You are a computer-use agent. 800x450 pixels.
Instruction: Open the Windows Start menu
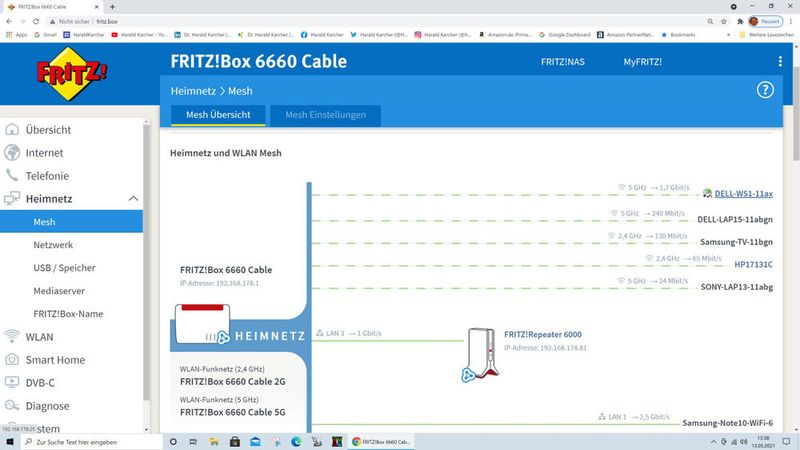[x=10, y=442]
